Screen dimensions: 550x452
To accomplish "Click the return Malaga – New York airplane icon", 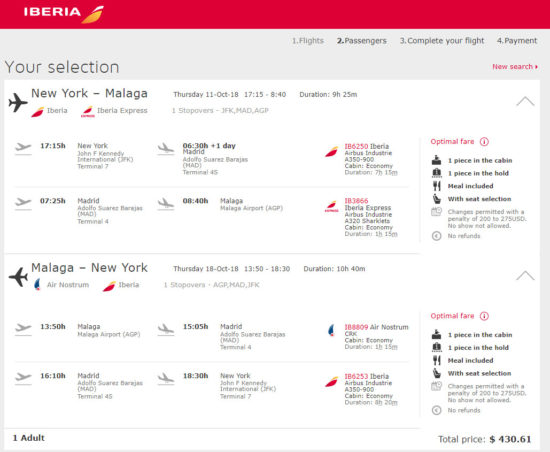I will pyautogui.click(x=18, y=277).
